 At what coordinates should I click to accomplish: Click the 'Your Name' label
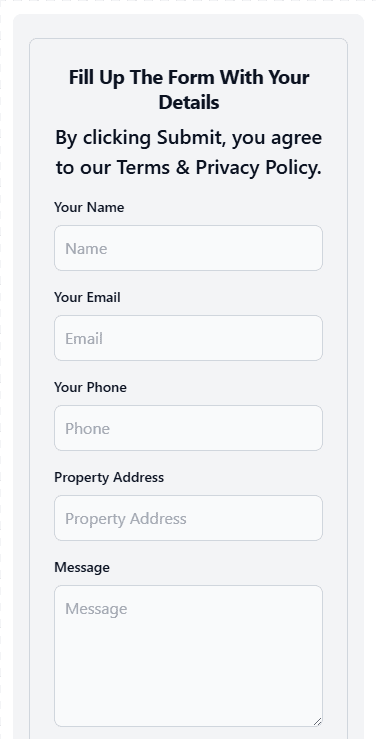(x=89, y=207)
